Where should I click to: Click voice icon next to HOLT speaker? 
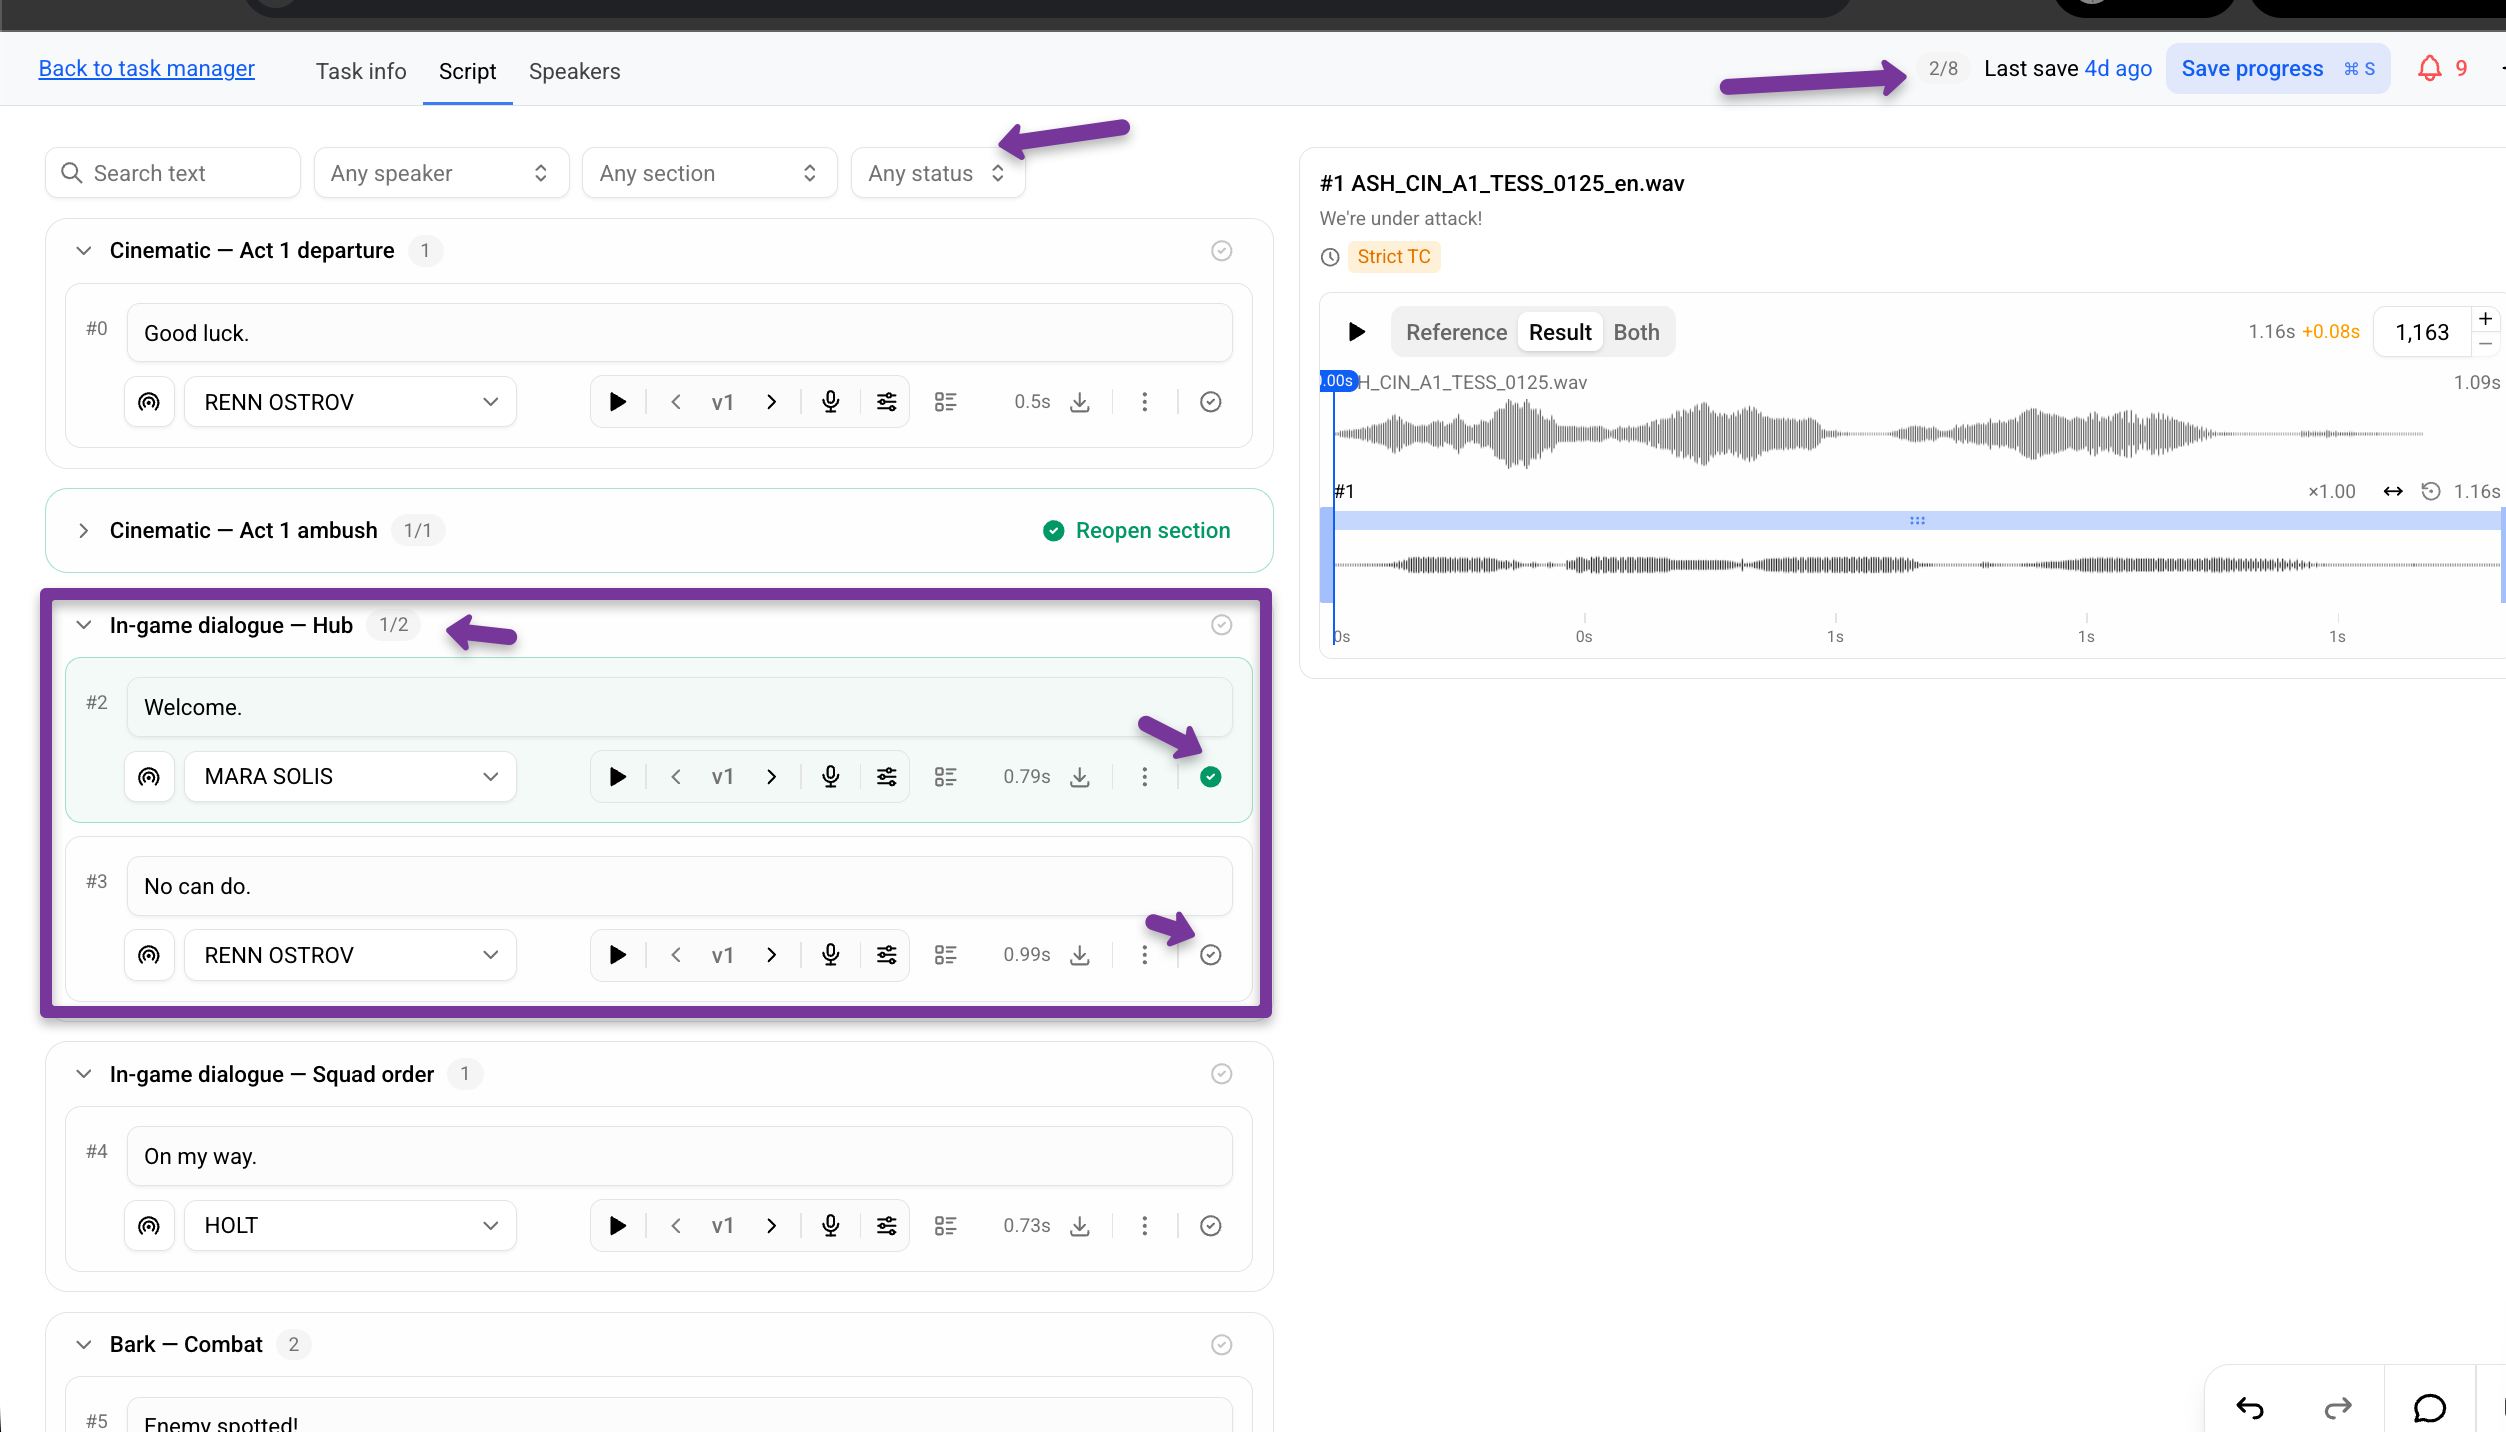pyautogui.click(x=149, y=1226)
